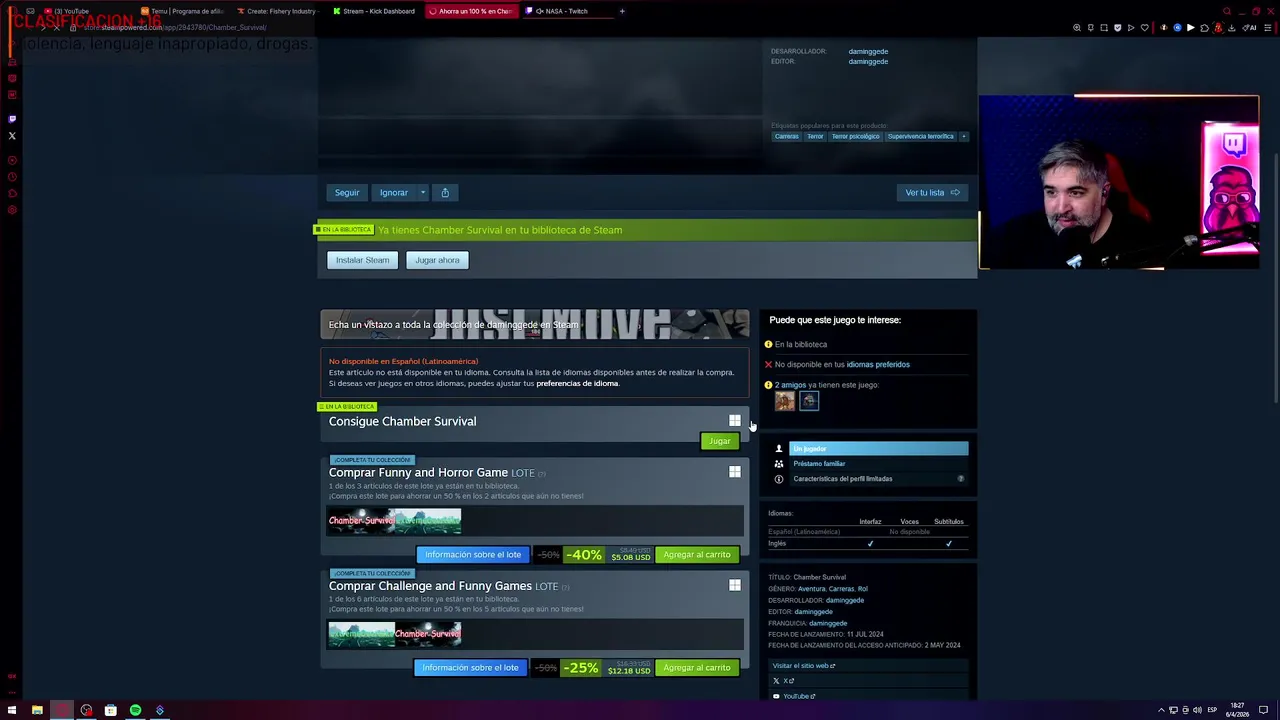Click the Twitch icon in browser sidebar
The image size is (1280, 720).
click(12, 119)
